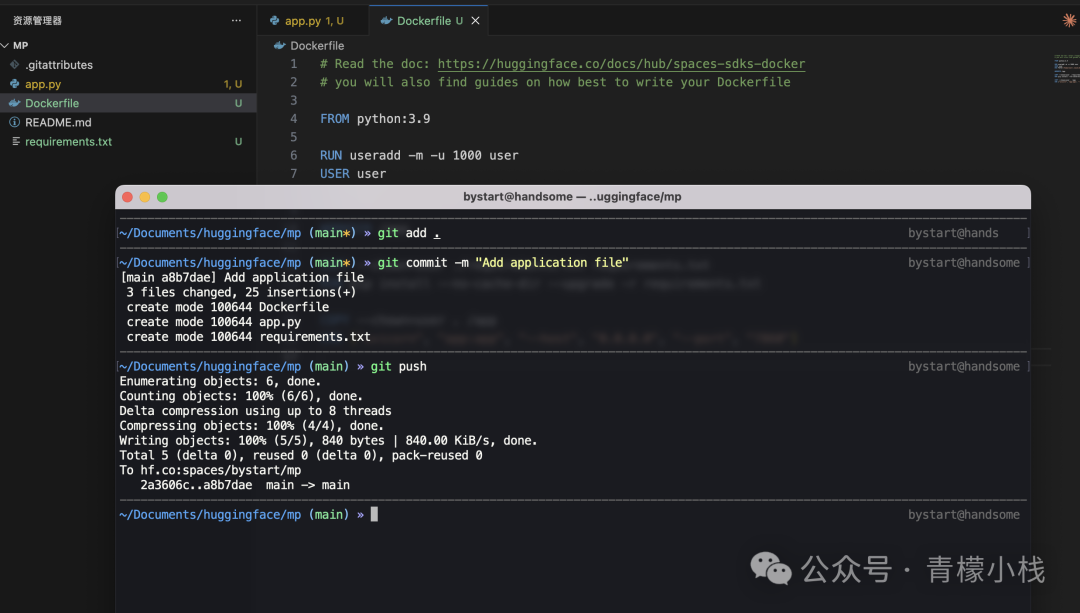Click the orange star icon at top right
The width and height of the screenshot is (1080, 613).
coord(1069,21)
